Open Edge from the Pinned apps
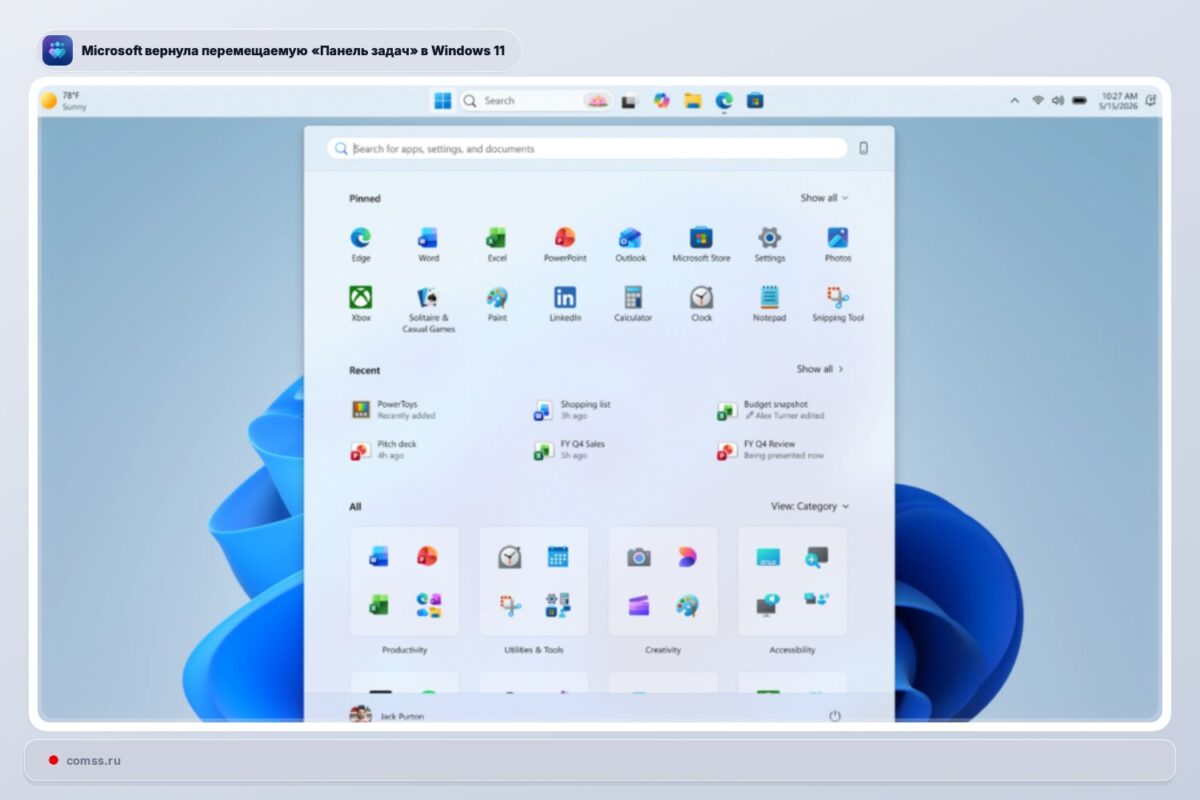1200x800 pixels. [361, 244]
